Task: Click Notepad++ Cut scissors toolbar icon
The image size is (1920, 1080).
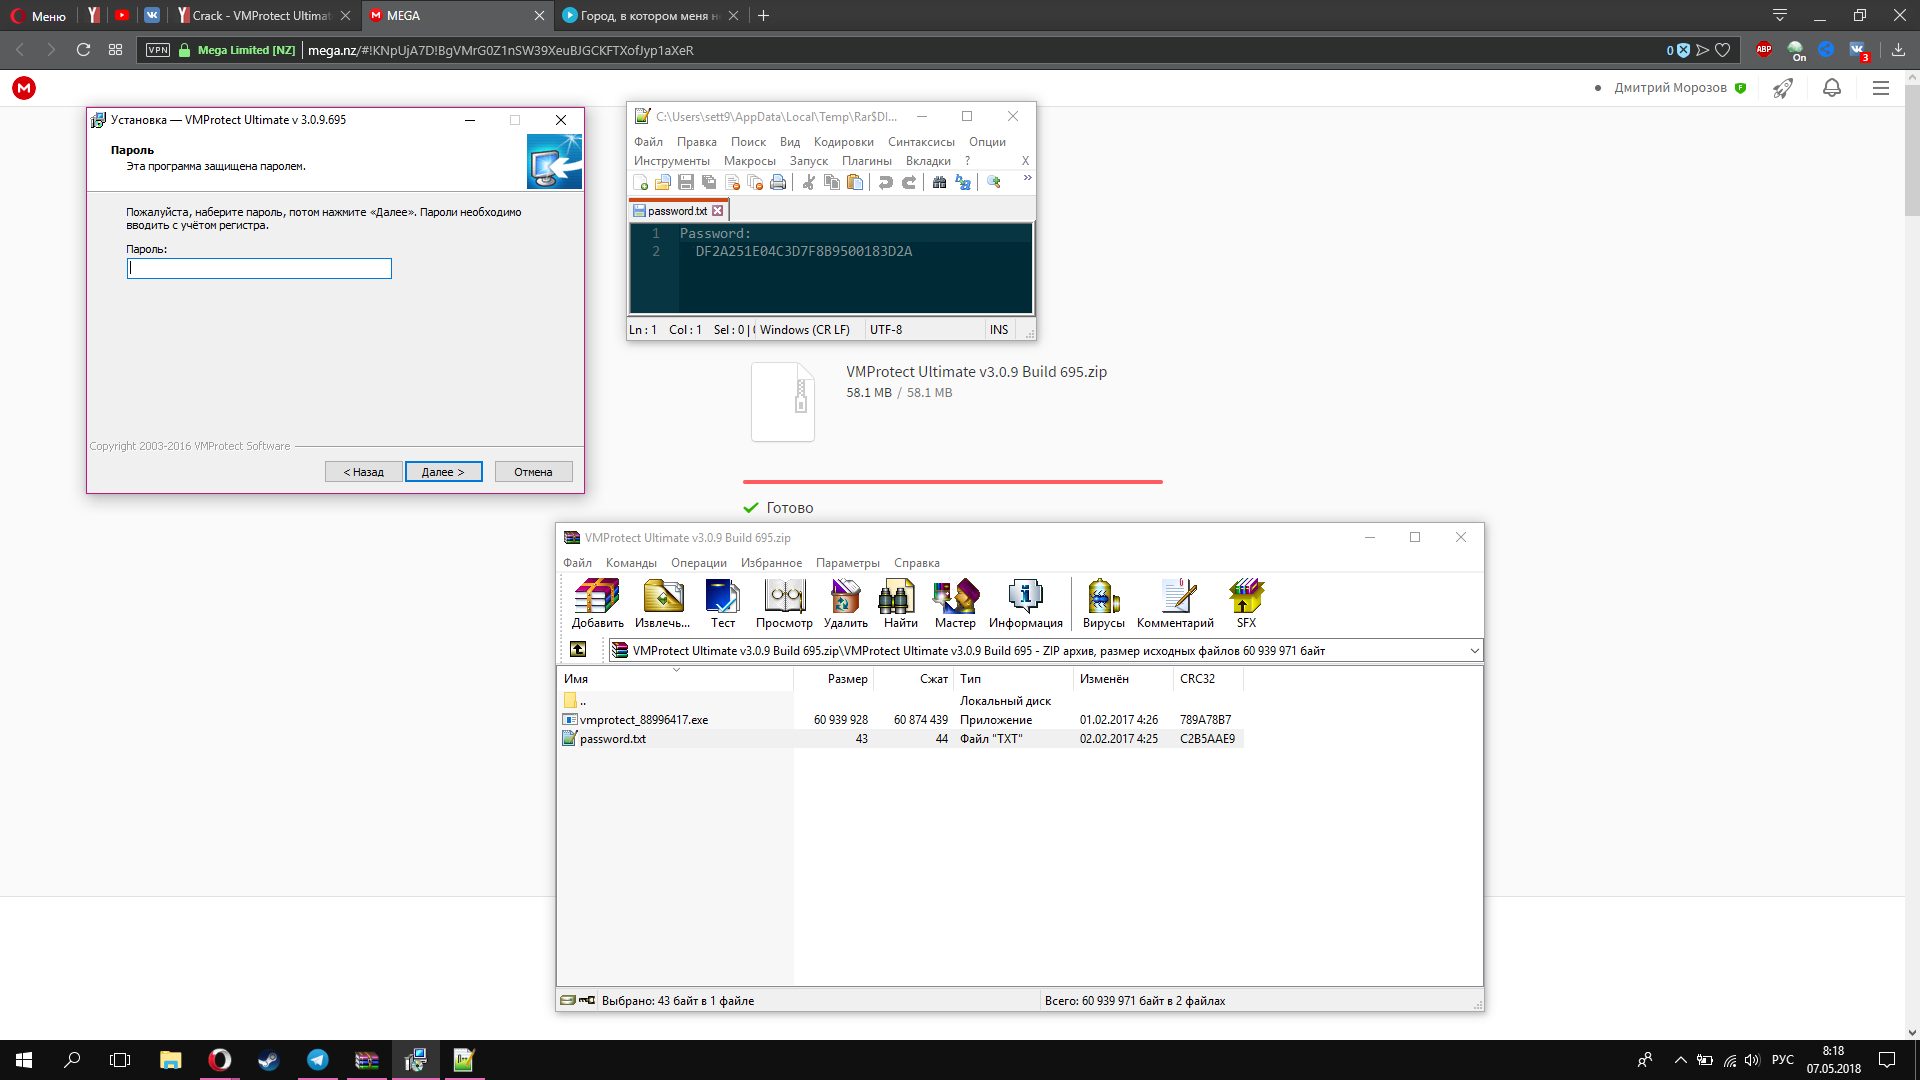Action: coord(808,182)
